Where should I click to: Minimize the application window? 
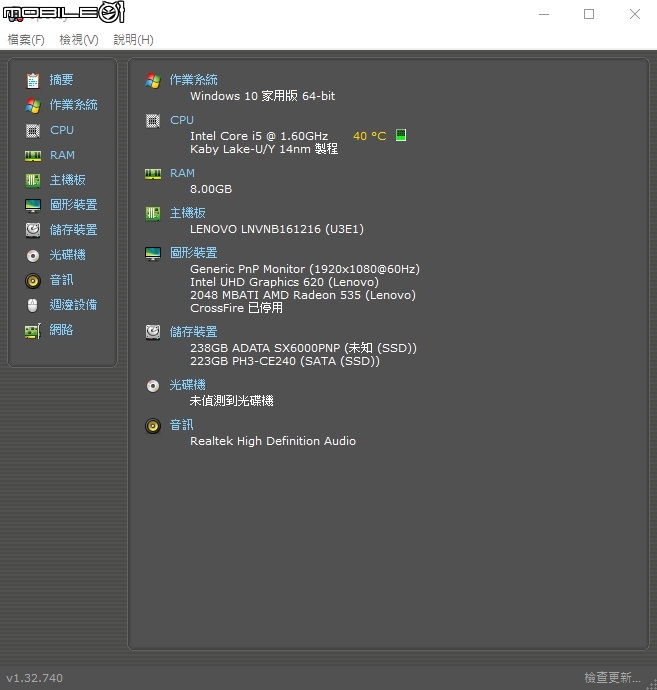point(544,14)
